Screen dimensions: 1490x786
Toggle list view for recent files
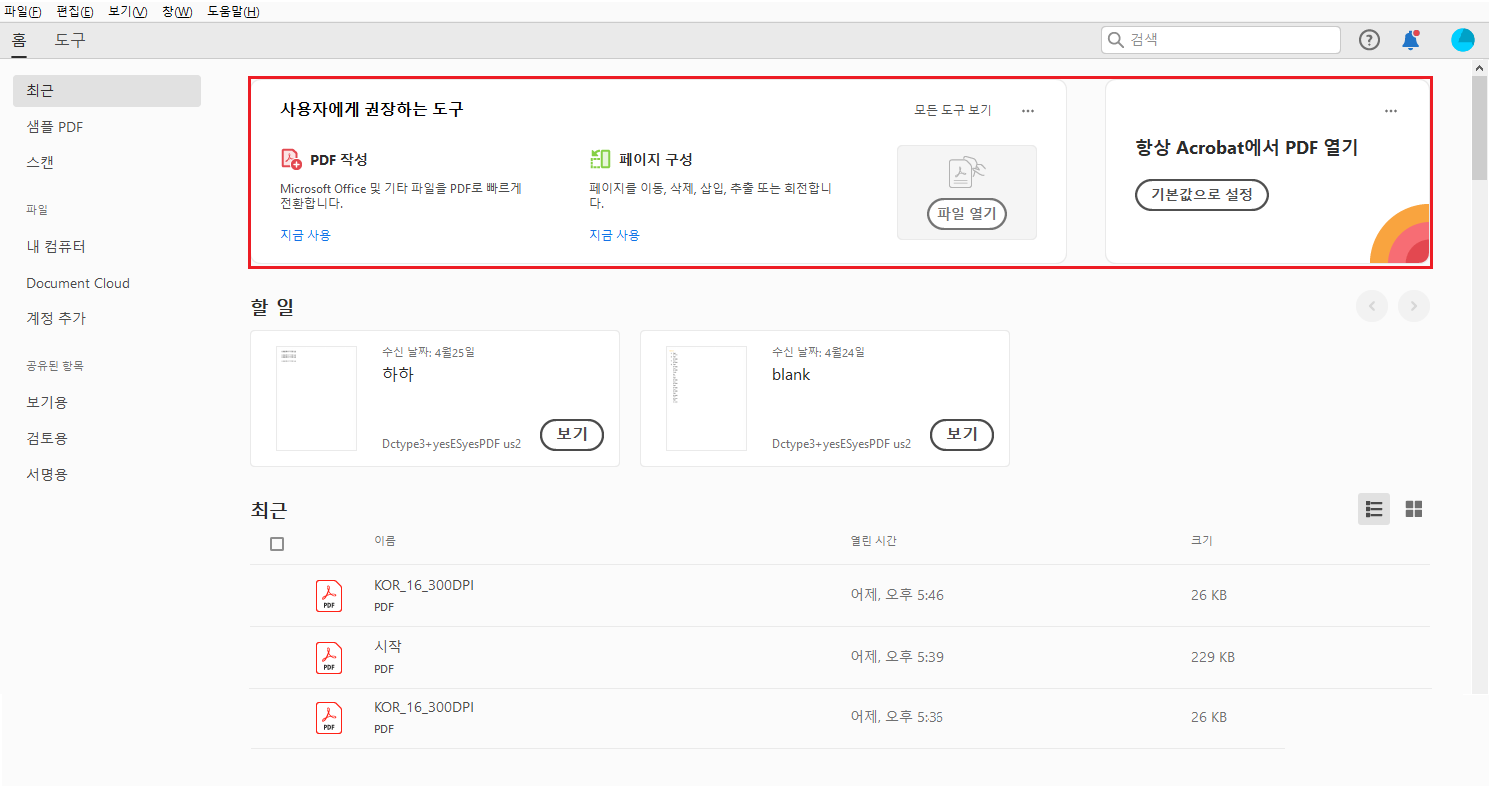click(1373, 509)
